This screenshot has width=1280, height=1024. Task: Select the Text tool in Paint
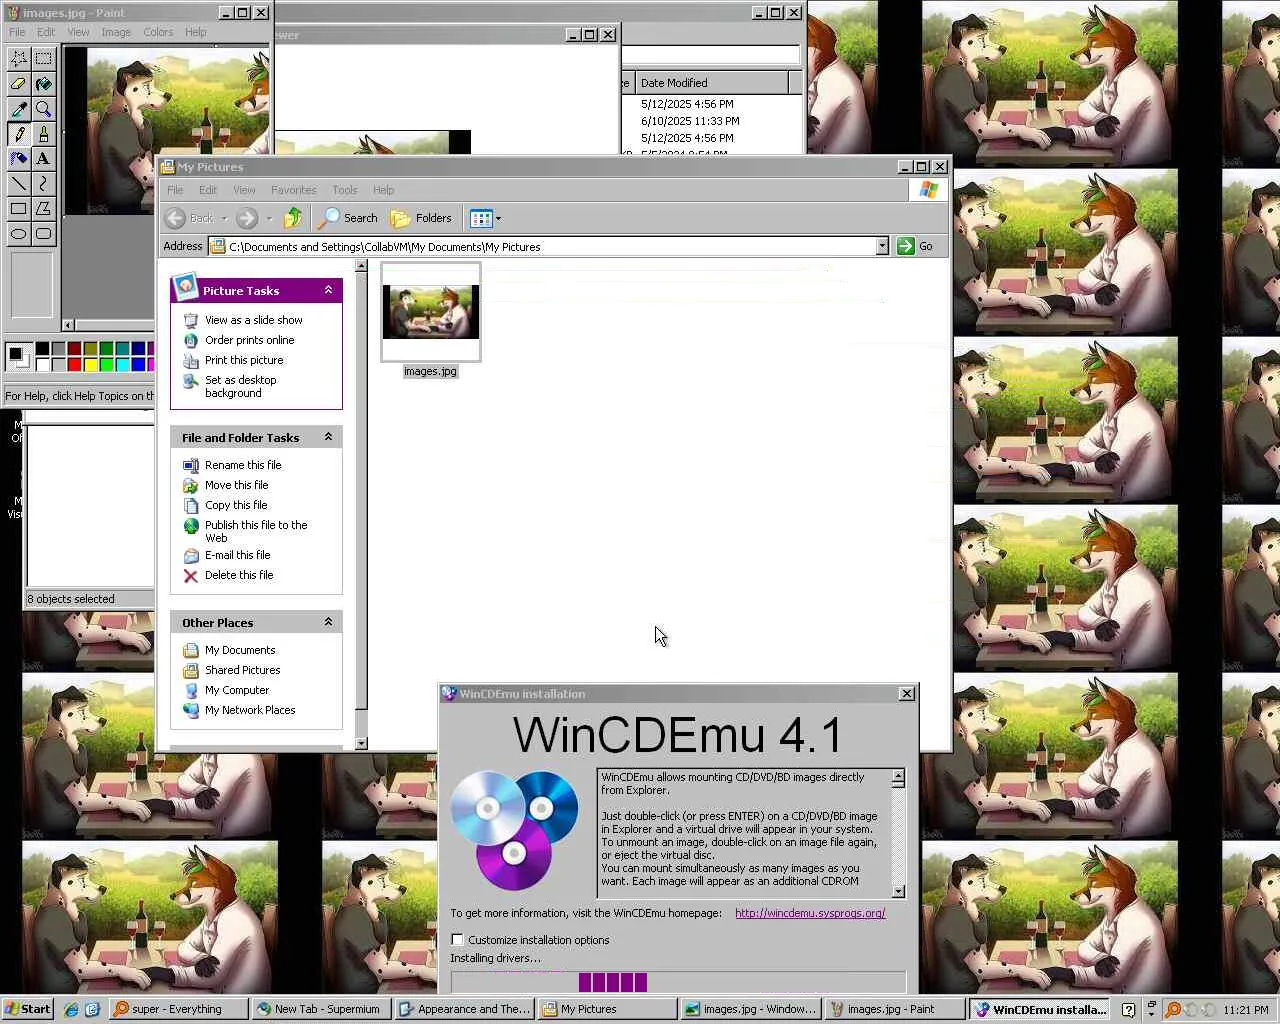click(x=43, y=159)
